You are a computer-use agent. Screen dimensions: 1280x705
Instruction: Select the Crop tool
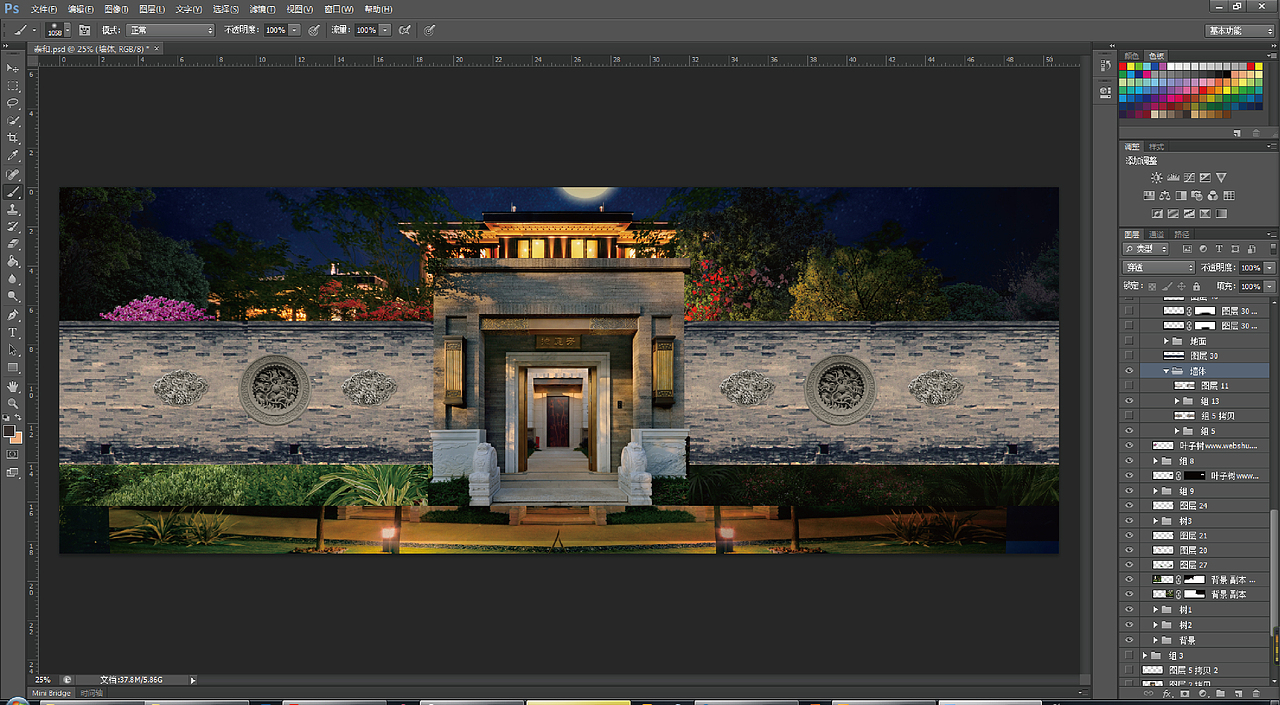coord(13,138)
